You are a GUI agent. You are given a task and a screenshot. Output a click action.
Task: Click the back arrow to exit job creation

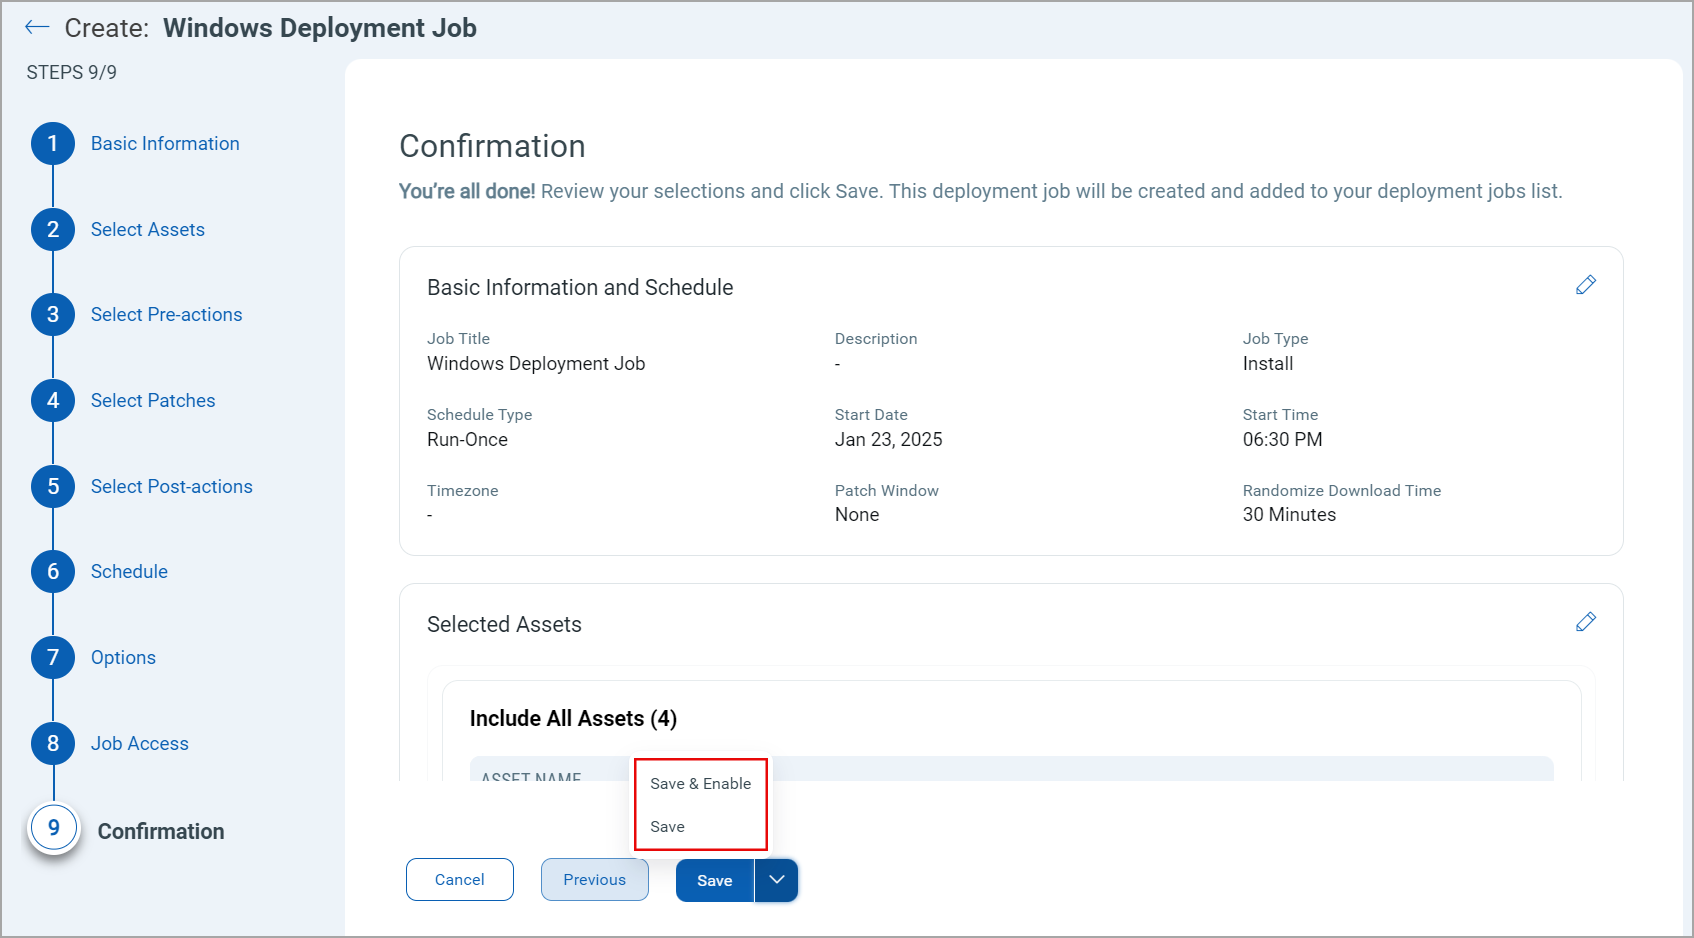(x=36, y=27)
